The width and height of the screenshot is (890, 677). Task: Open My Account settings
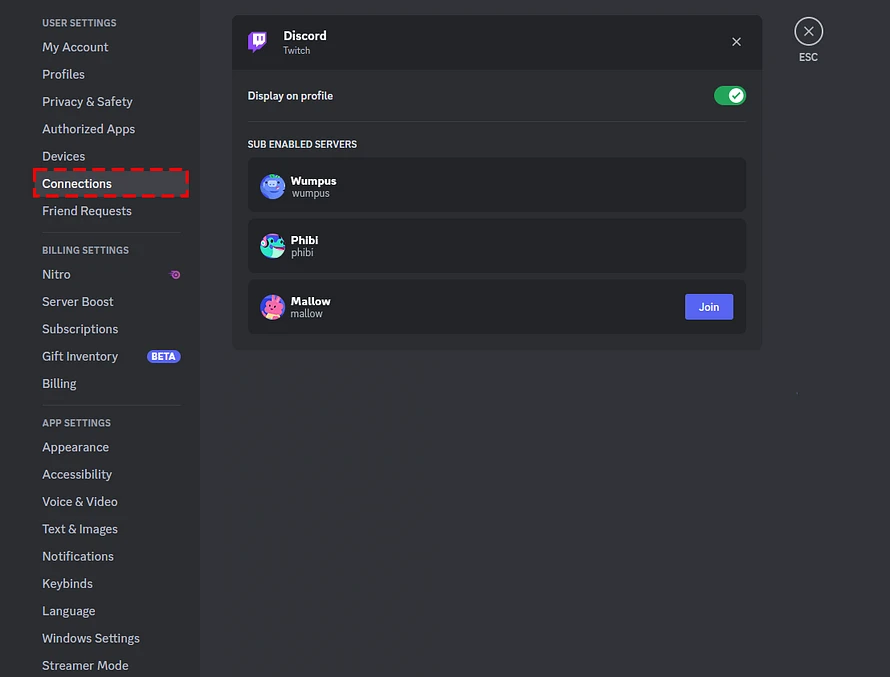75,47
